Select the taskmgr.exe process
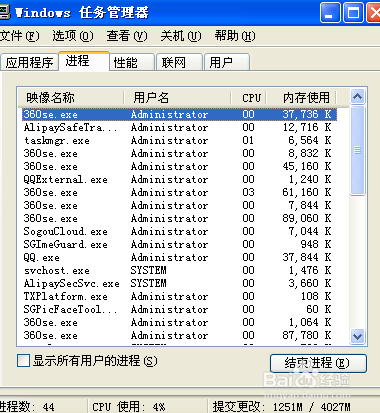 tap(179, 140)
